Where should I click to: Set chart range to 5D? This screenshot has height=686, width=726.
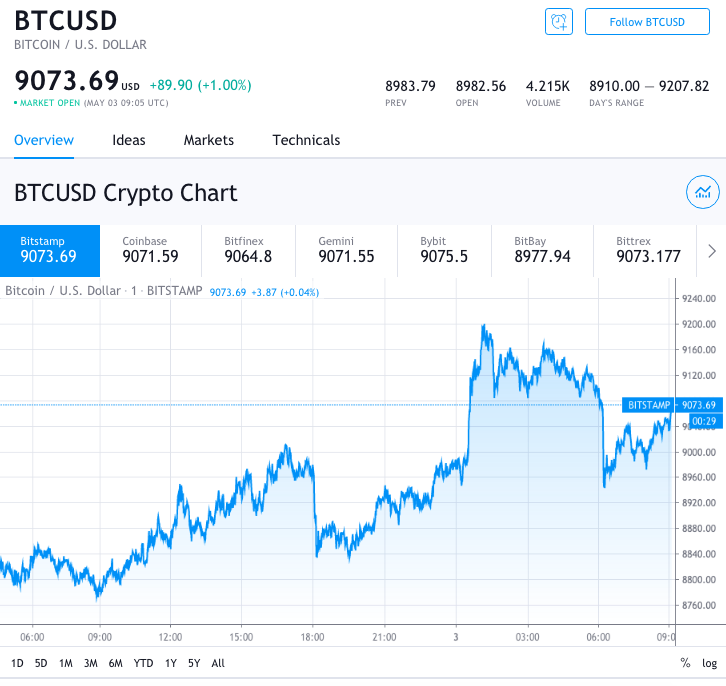pyautogui.click(x=41, y=663)
